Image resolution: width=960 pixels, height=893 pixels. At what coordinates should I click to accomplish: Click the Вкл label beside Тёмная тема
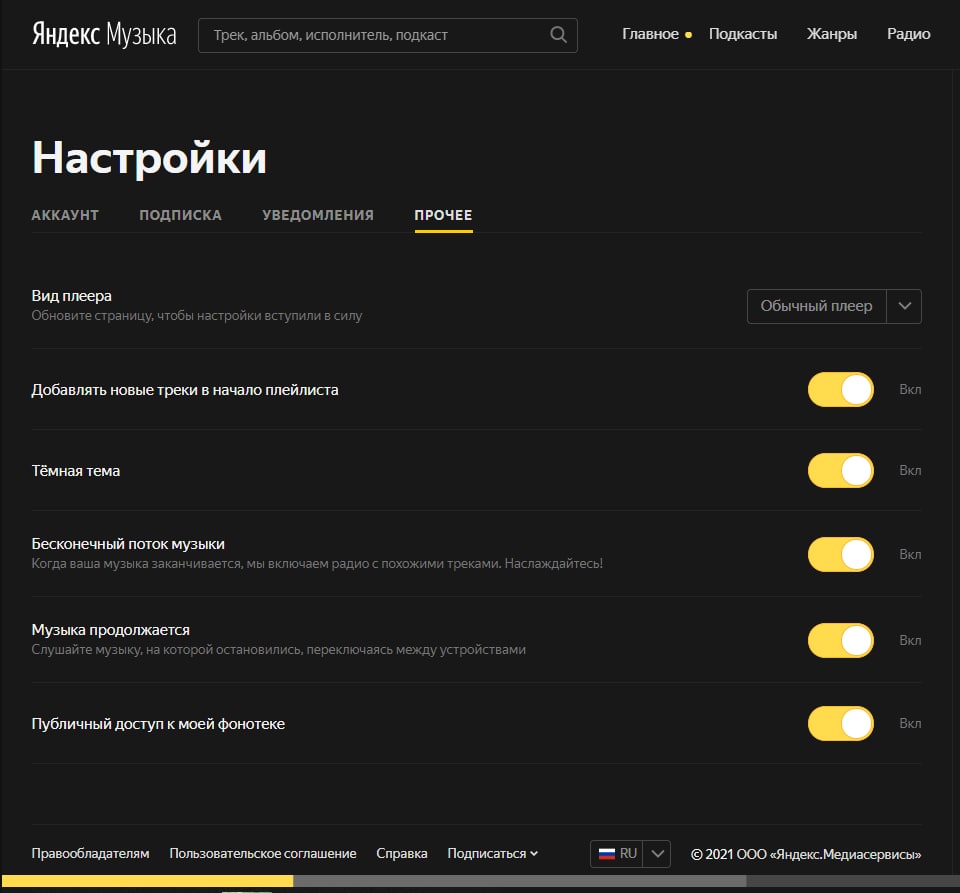point(910,471)
